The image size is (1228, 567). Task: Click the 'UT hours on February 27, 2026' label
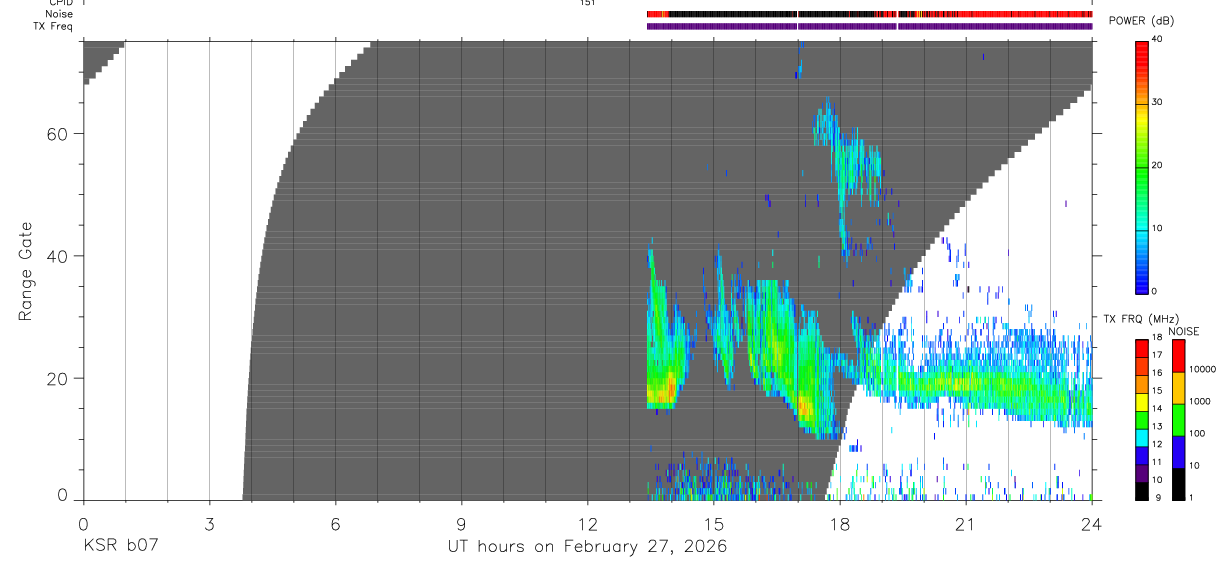click(x=587, y=547)
